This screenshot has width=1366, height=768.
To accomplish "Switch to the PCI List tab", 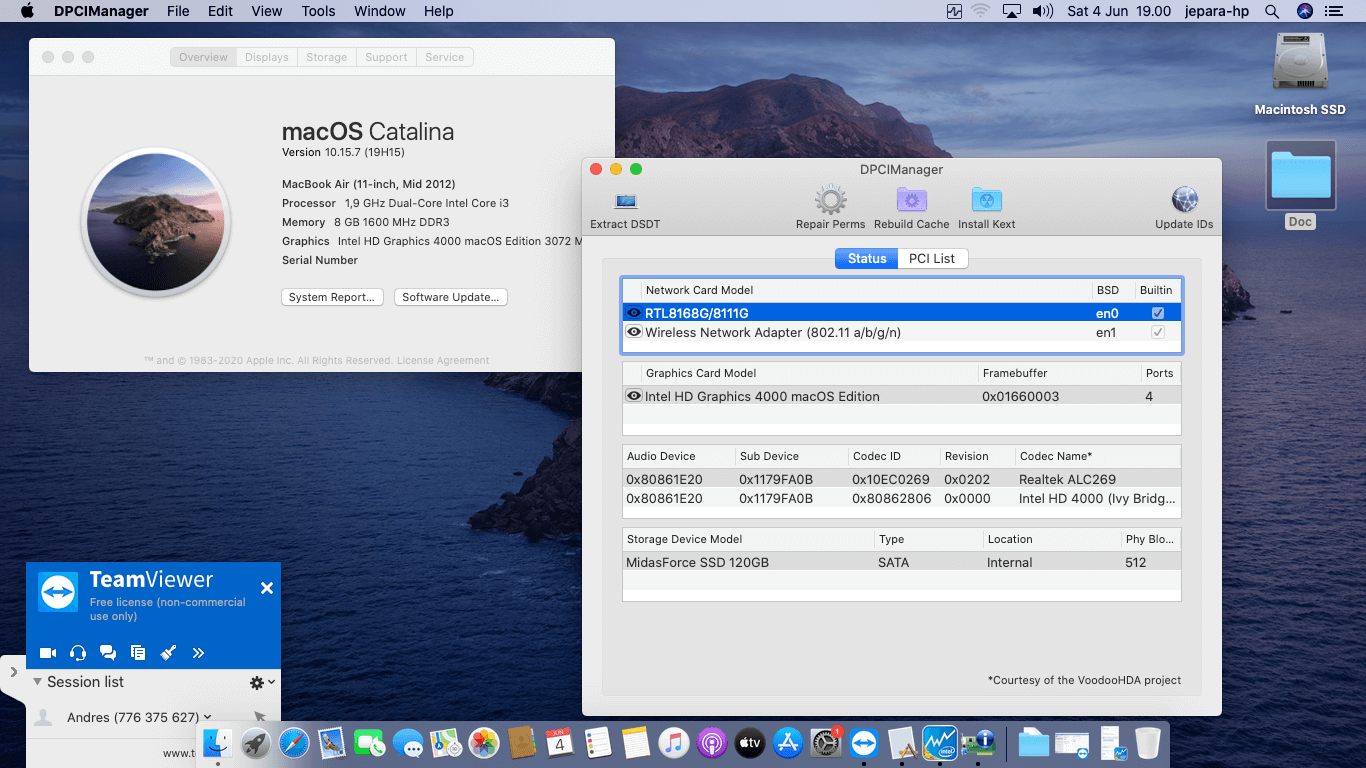I will click(x=931, y=258).
